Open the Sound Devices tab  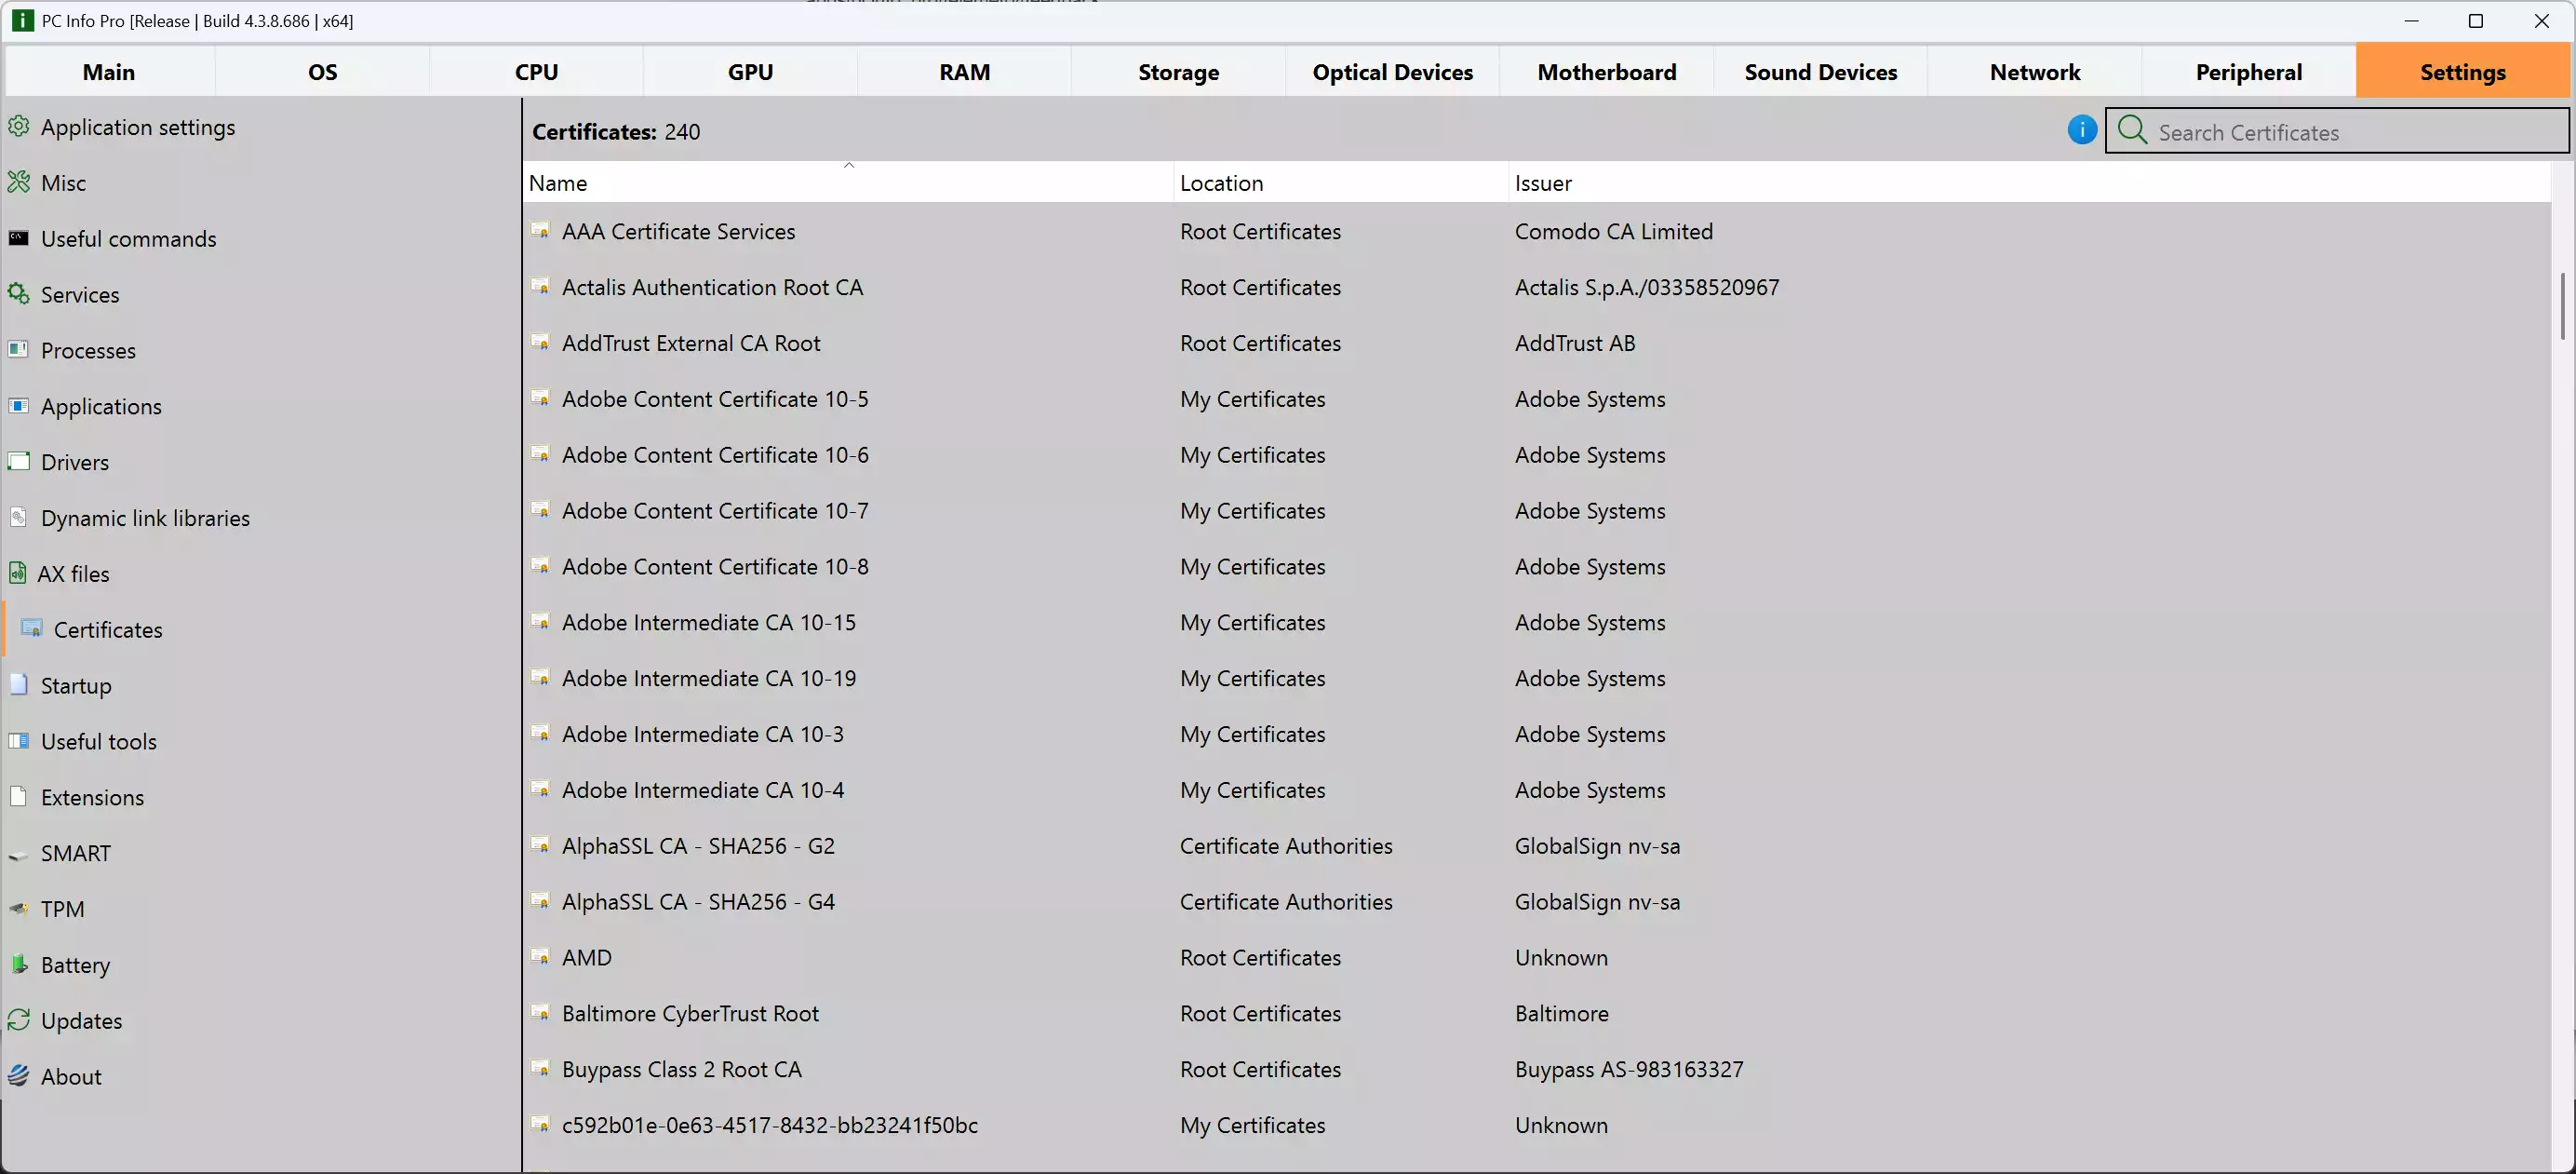pos(1821,71)
